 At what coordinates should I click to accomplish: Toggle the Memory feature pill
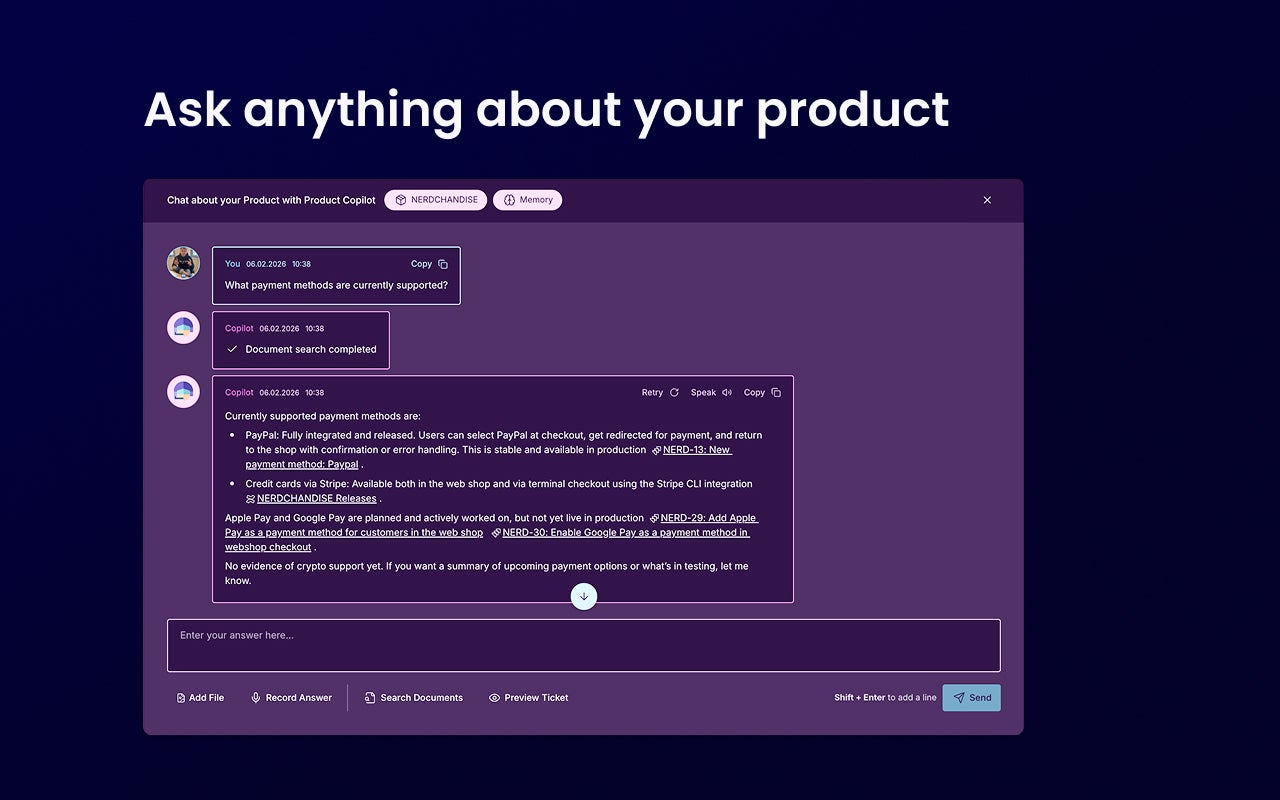[x=527, y=199]
